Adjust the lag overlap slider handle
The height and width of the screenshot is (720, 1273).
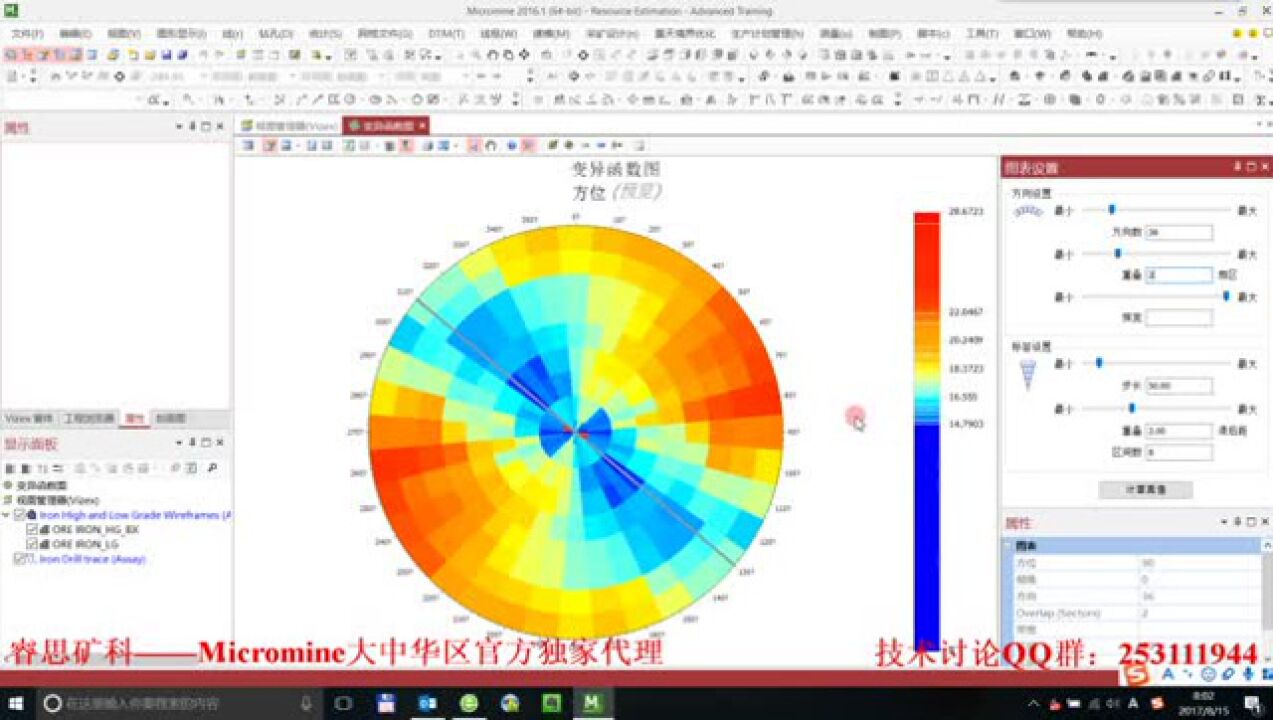1131,408
